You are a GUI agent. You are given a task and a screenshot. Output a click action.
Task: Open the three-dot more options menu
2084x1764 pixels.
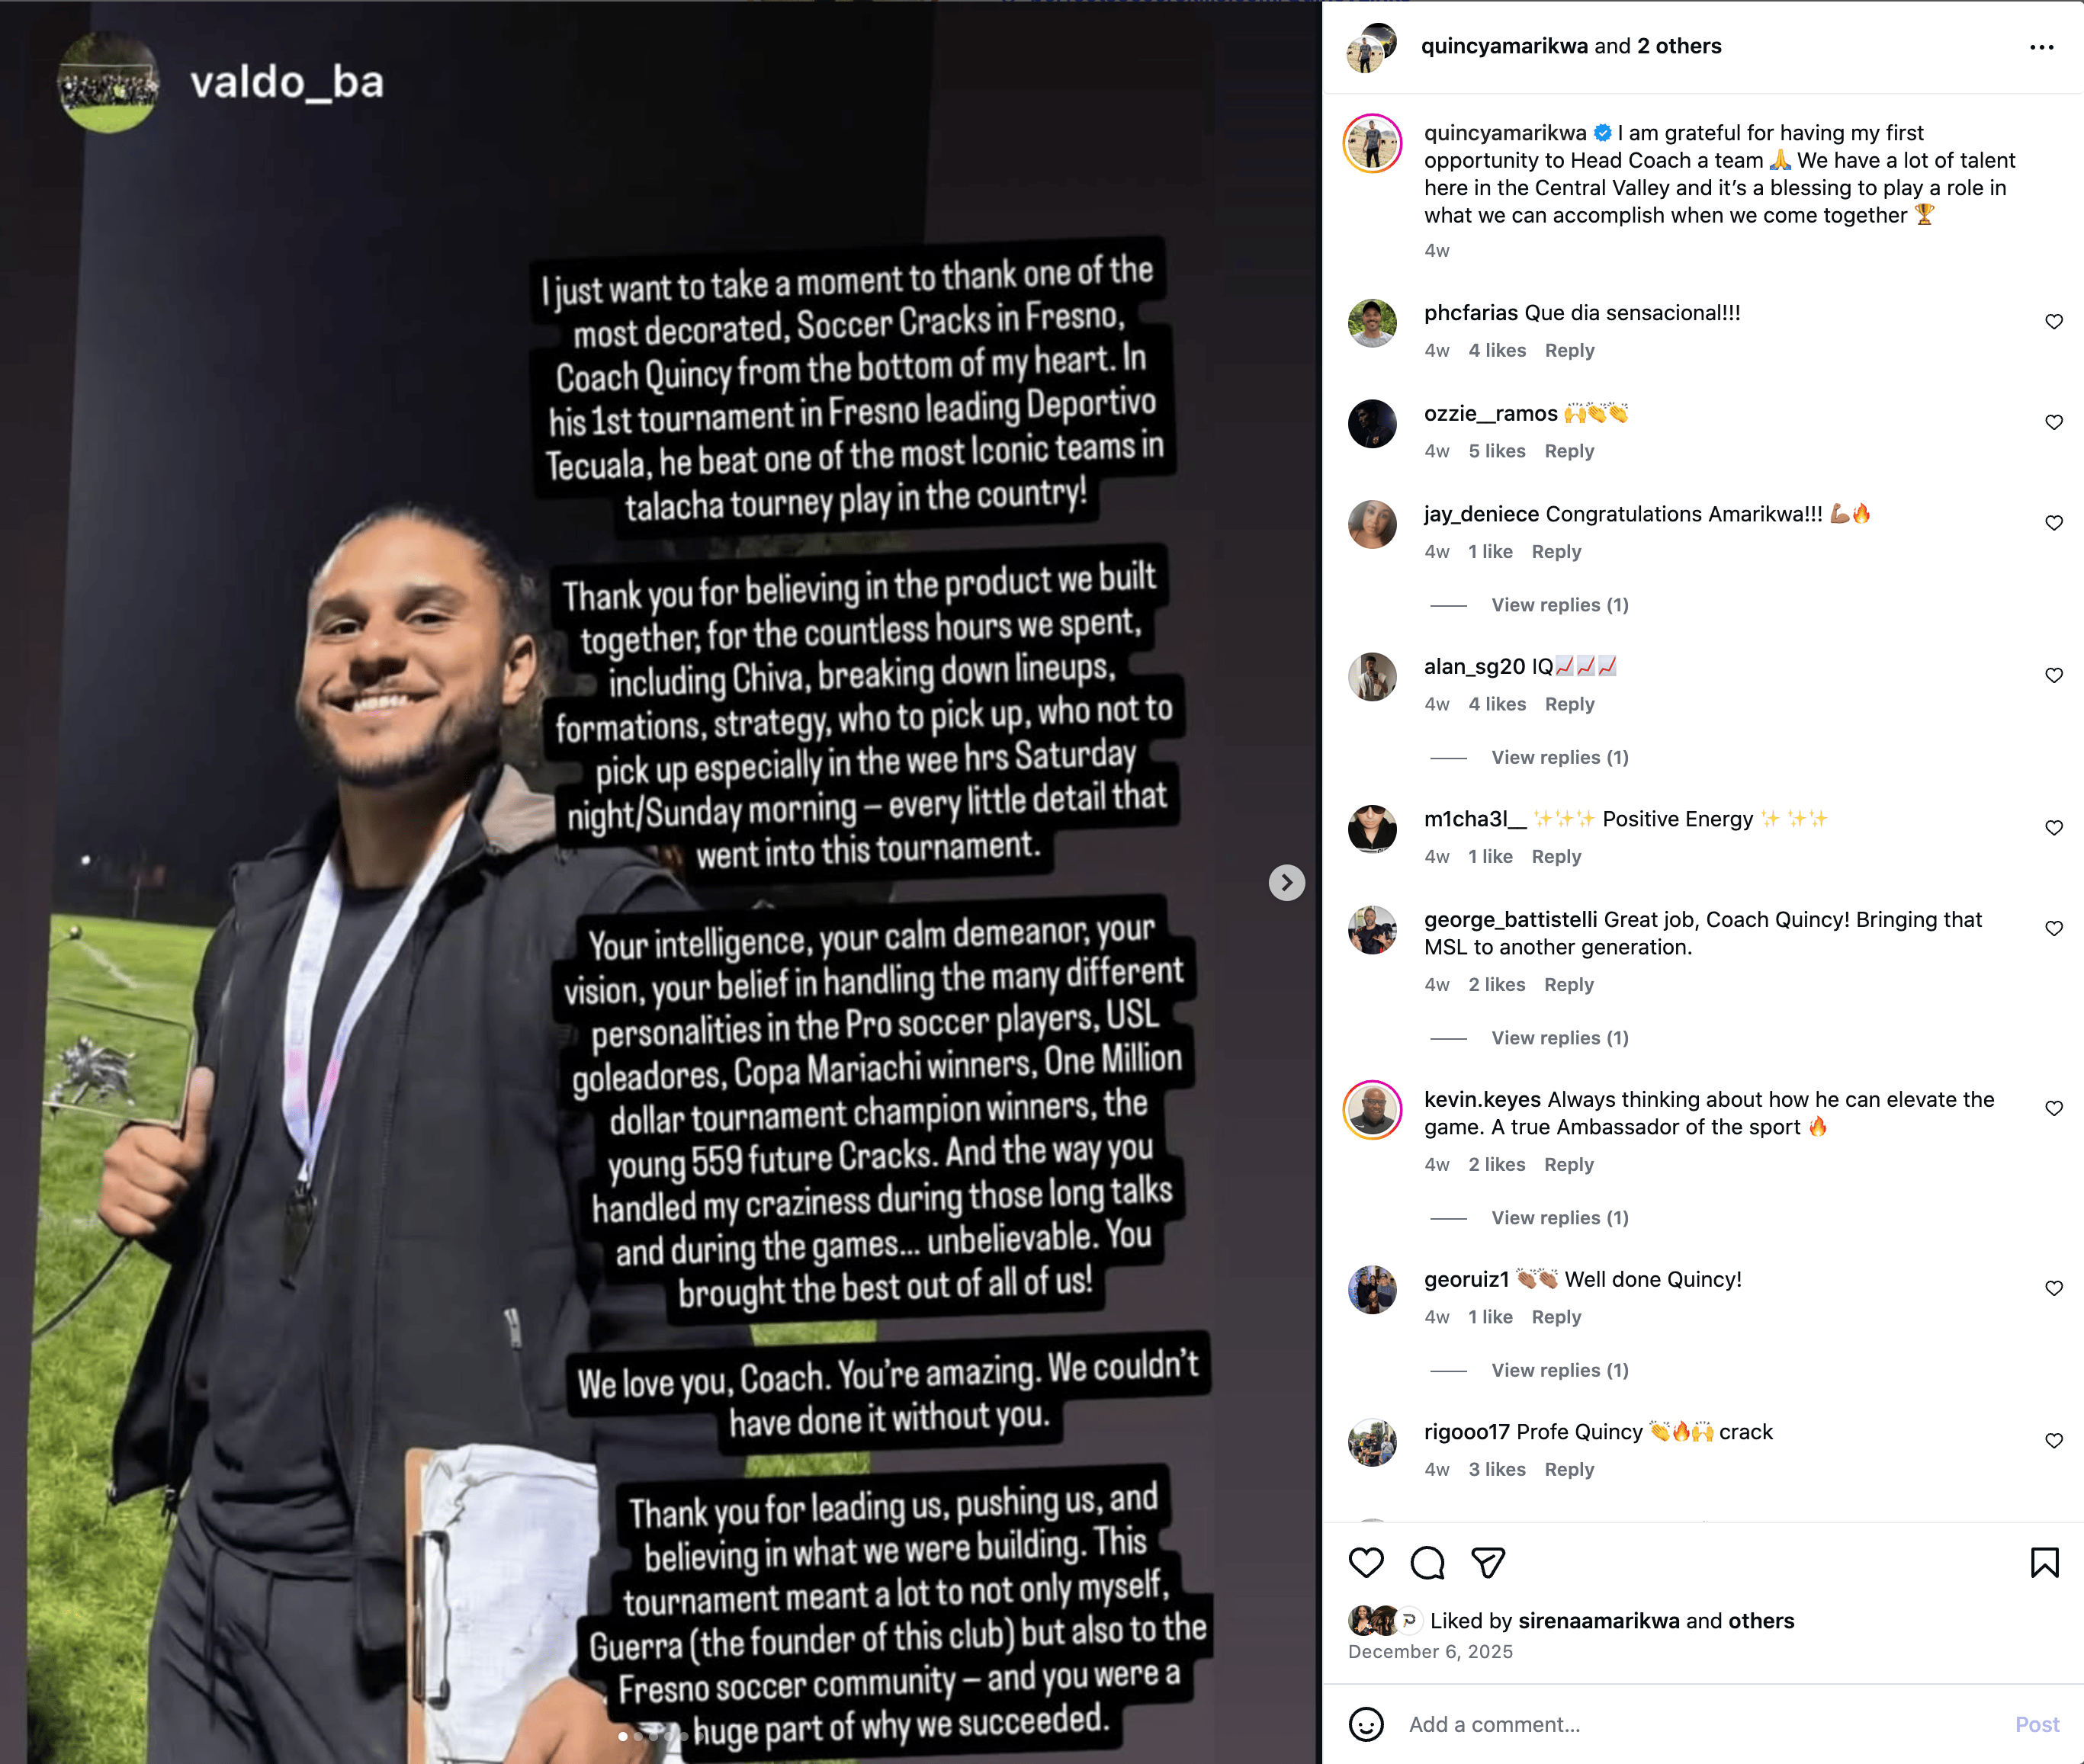pyautogui.click(x=2041, y=47)
